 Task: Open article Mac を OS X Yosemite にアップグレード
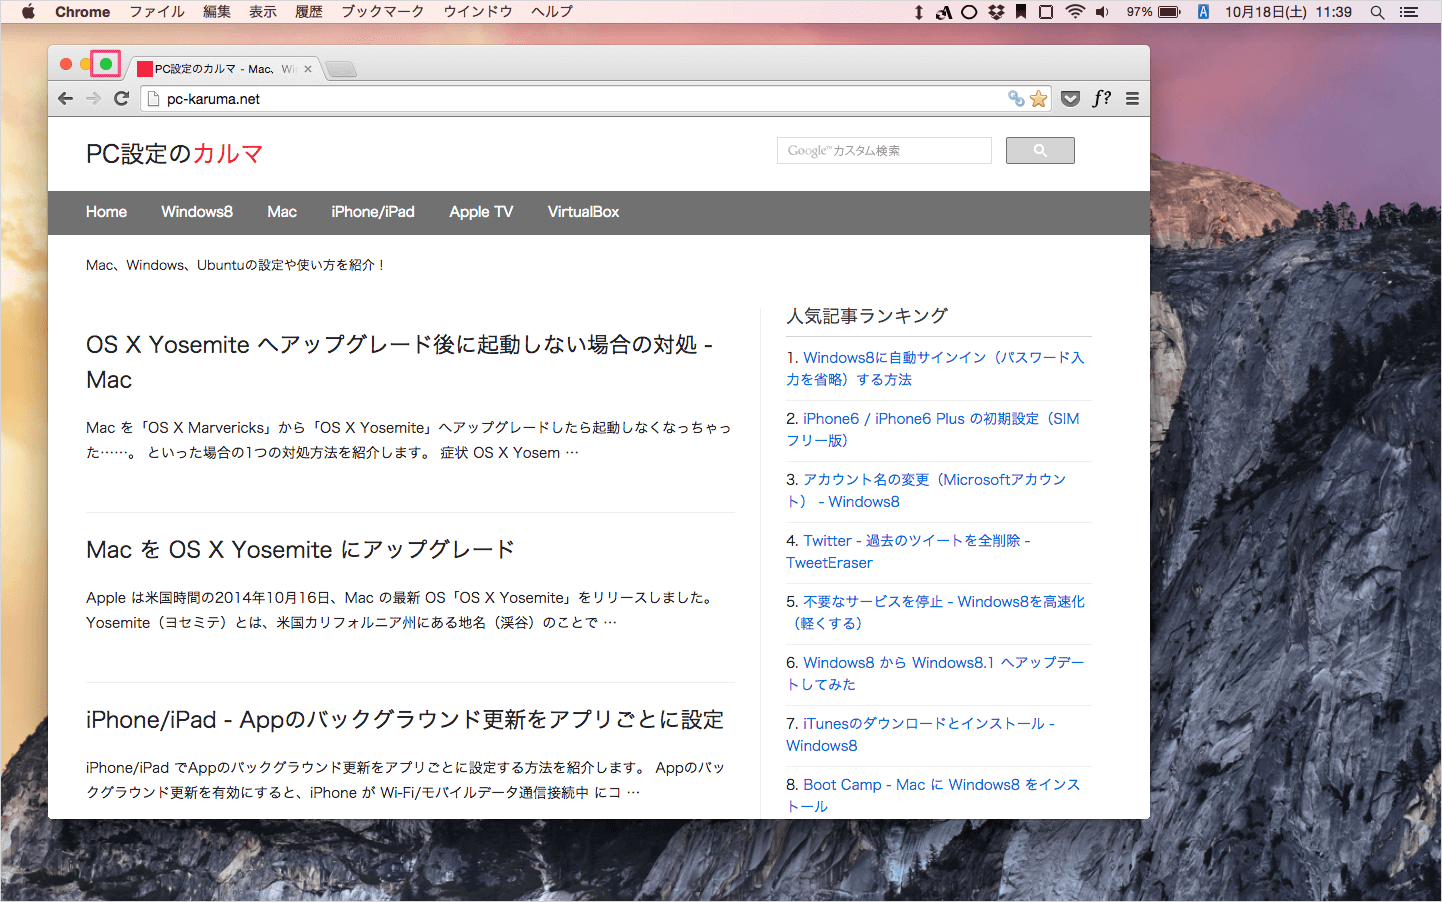click(x=300, y=550)
